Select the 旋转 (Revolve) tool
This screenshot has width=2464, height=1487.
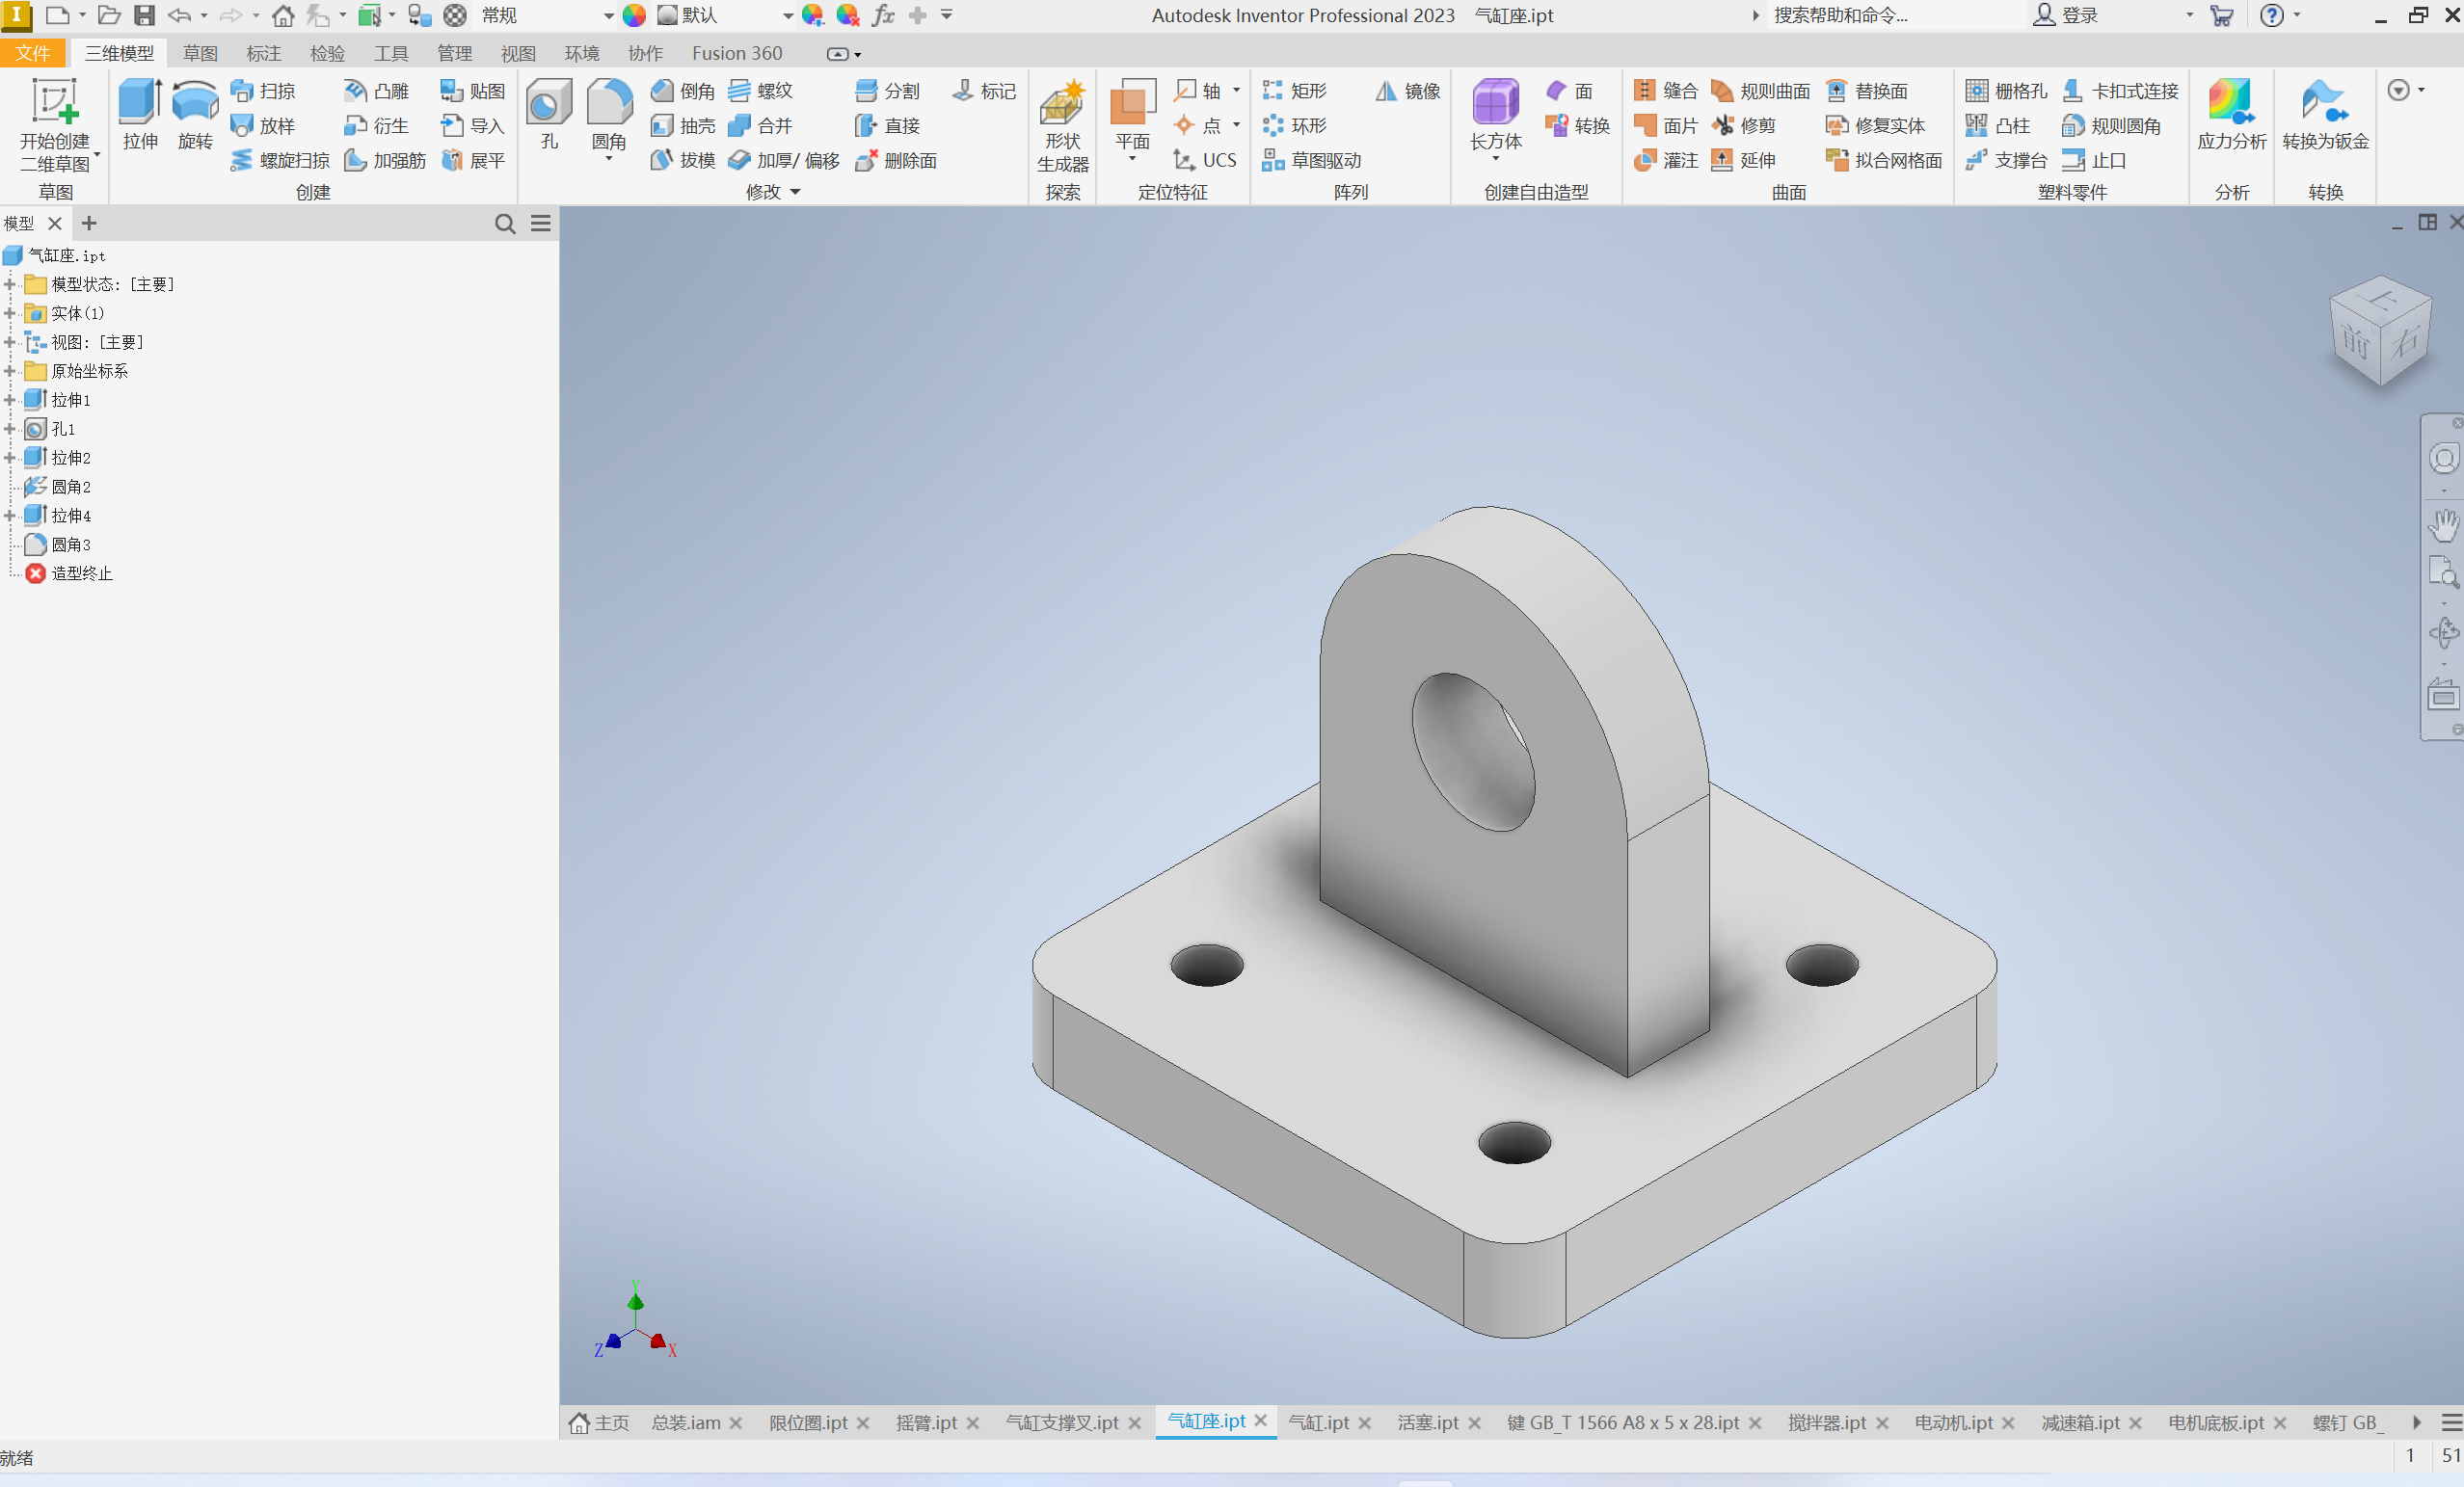click(x=195, y=115)
